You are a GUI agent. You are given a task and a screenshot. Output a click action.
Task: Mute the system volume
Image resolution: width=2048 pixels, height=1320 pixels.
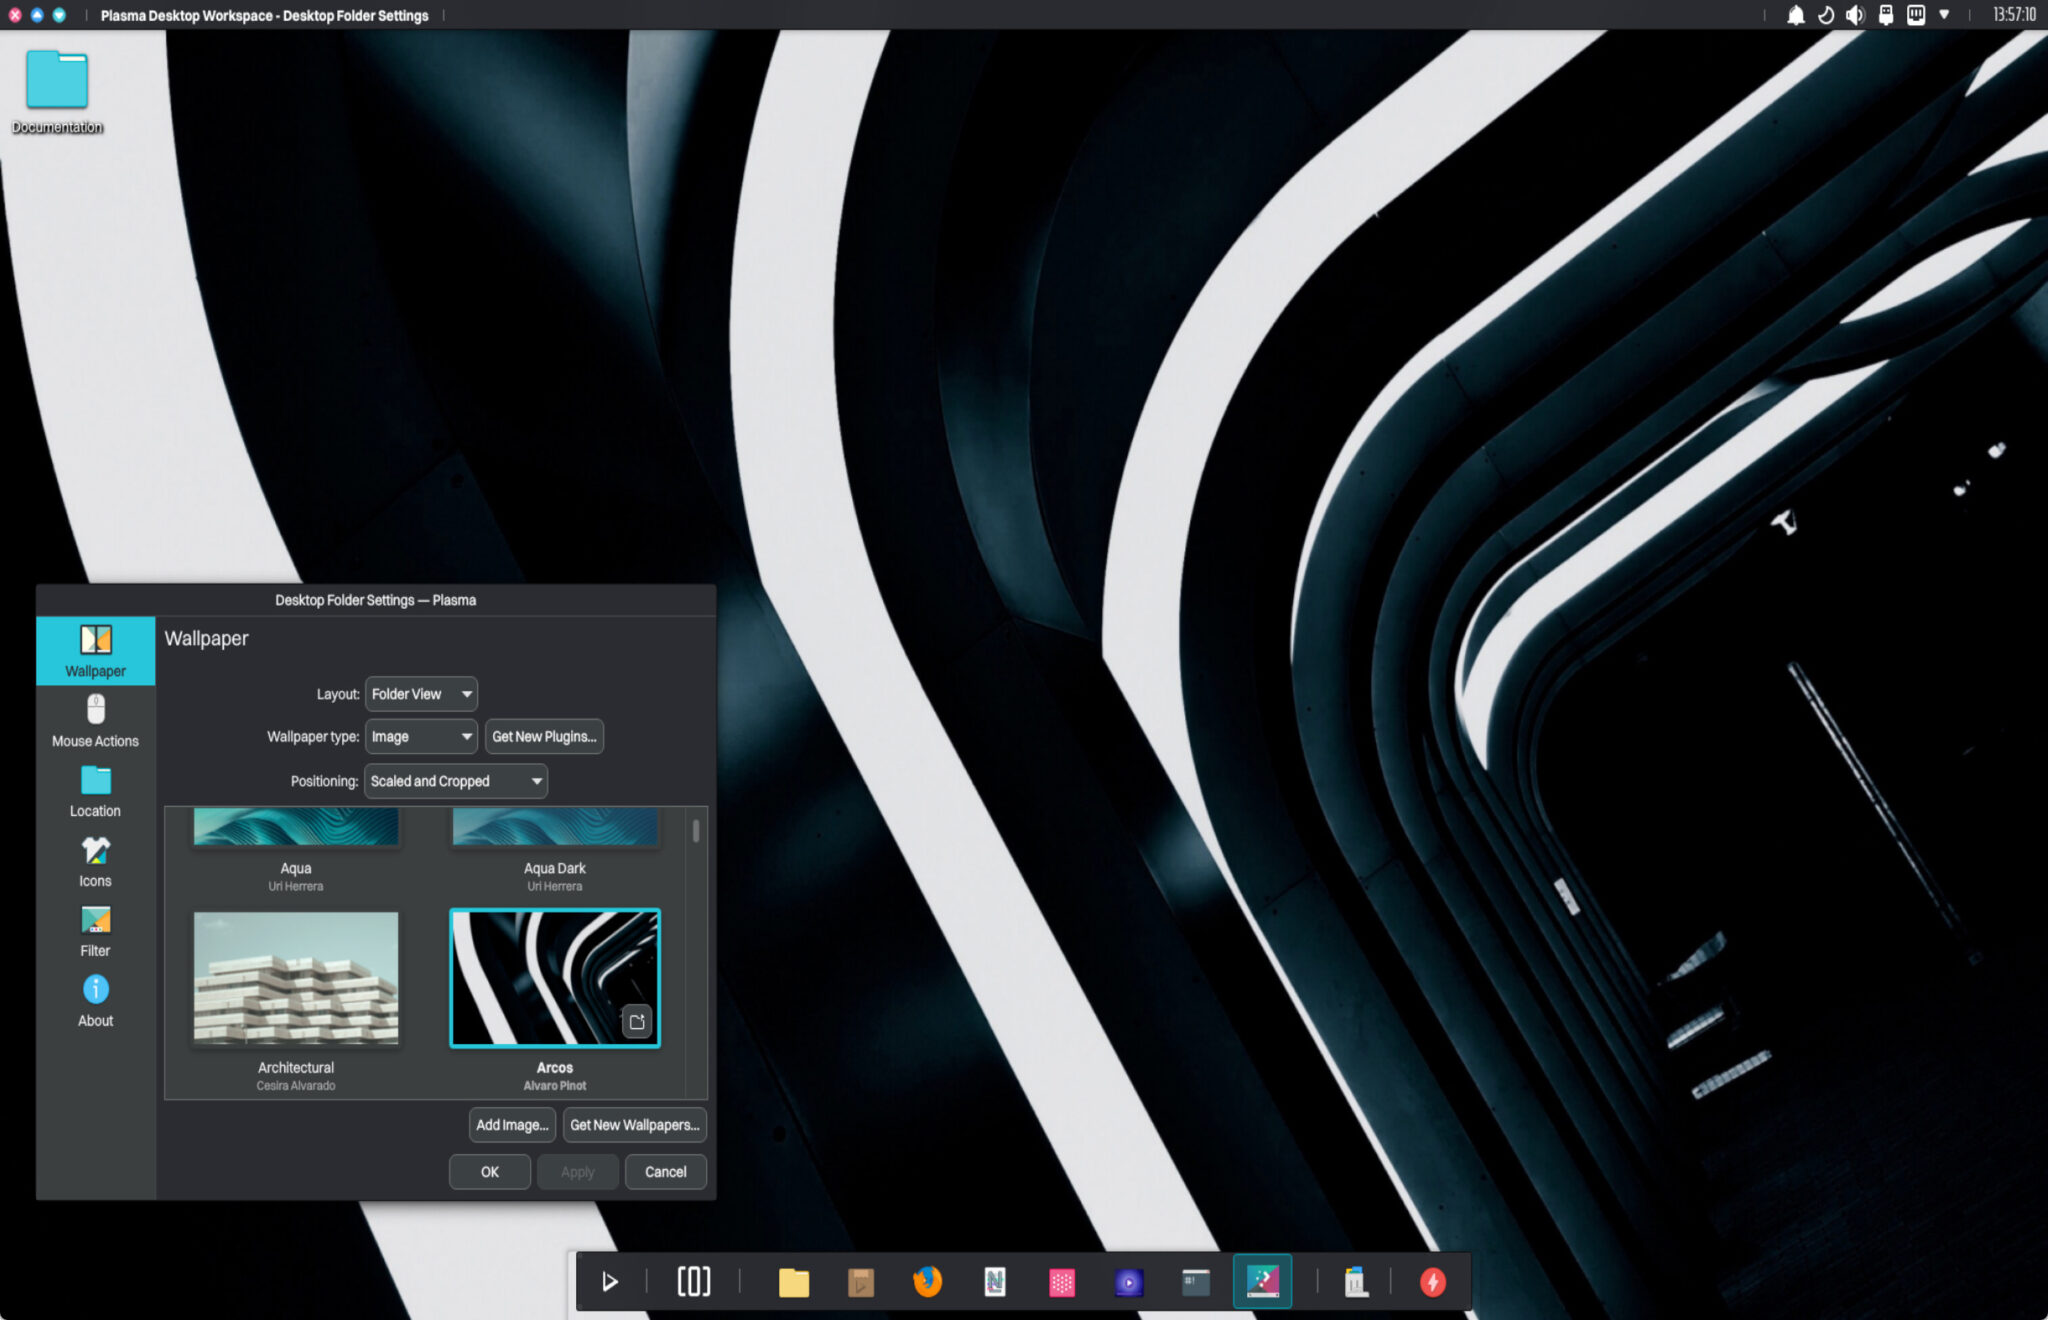(x=1856, y=15)
